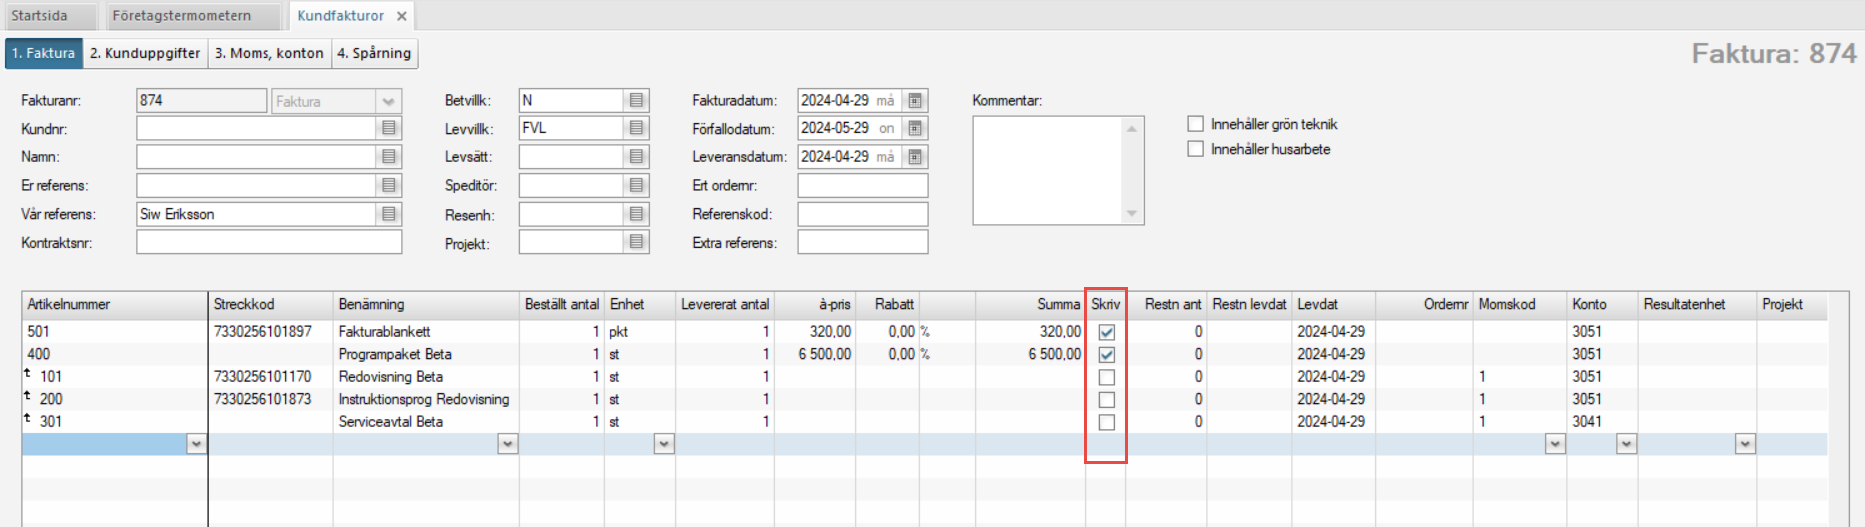This screenshot has height=527, width=1865.
Task: Open lookup list icon for Kundnr field
Action: 389,128
